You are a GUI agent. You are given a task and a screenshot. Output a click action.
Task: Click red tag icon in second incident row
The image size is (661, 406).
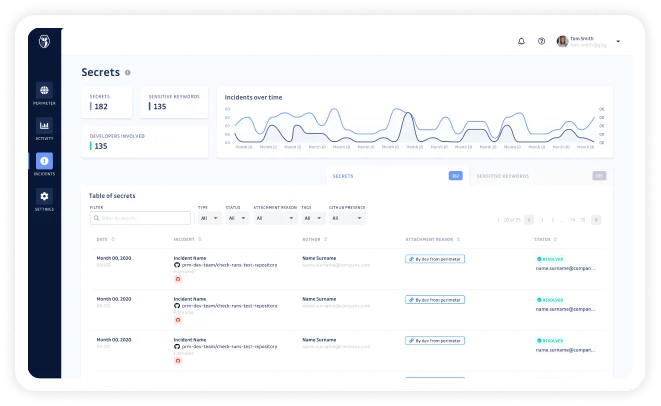(x=178, y=320)
